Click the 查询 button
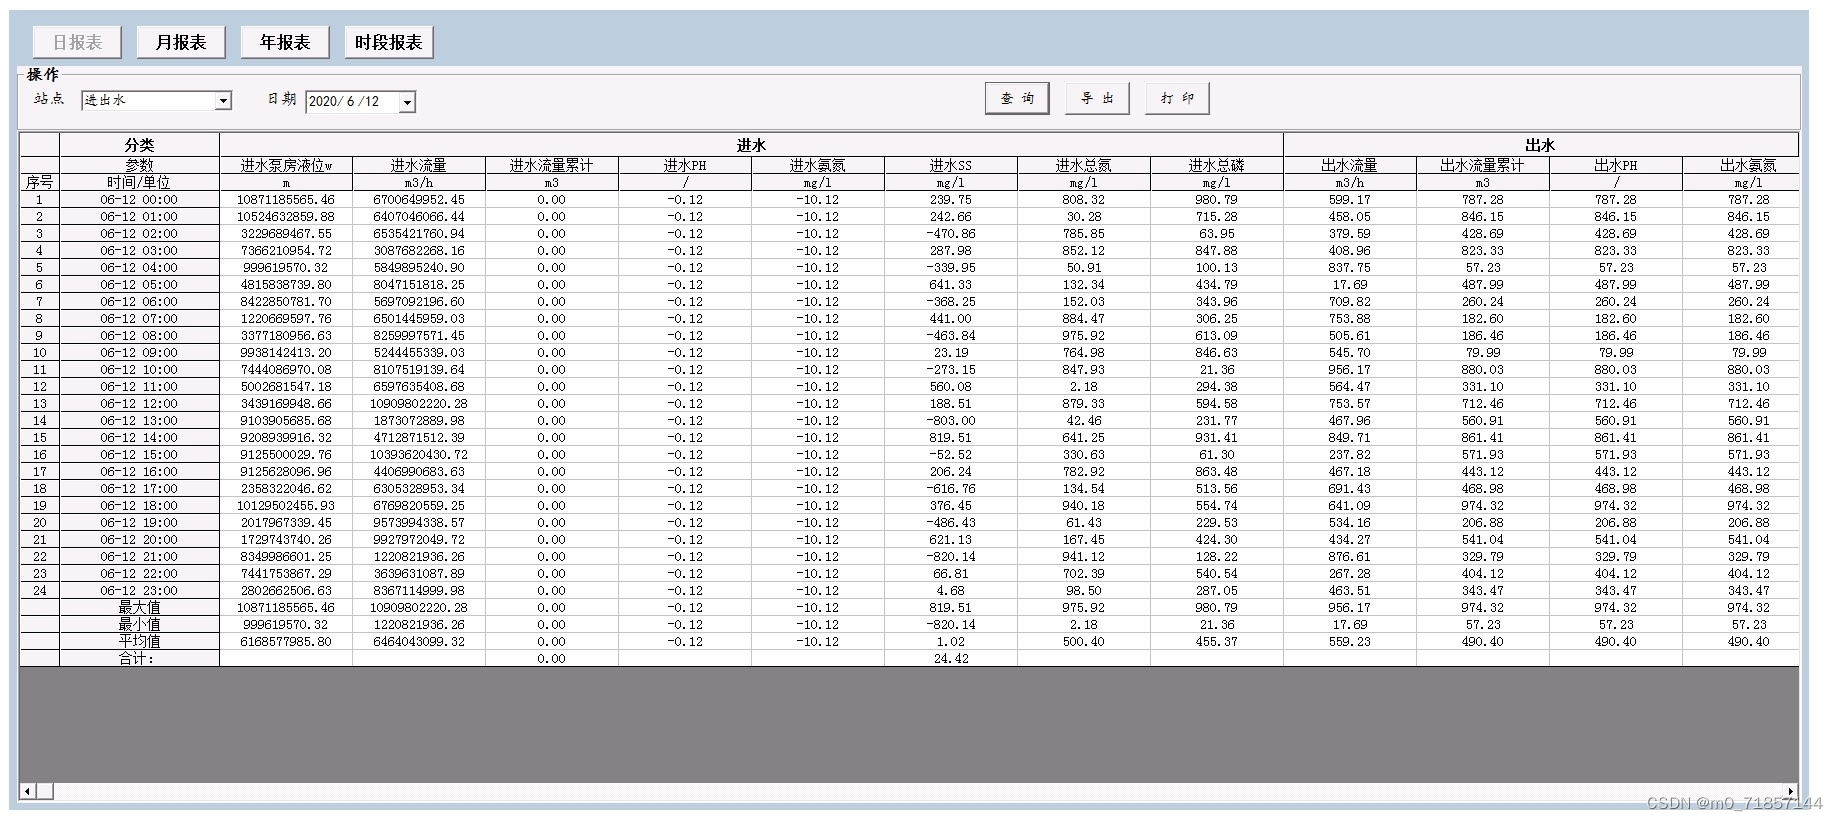This screenshot has width=1838, height=821. click(x=1017, y=98)
